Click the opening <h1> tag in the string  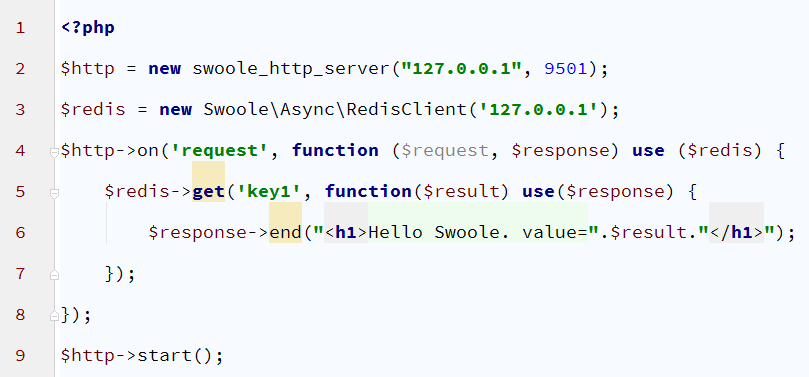tap(346, 233)
